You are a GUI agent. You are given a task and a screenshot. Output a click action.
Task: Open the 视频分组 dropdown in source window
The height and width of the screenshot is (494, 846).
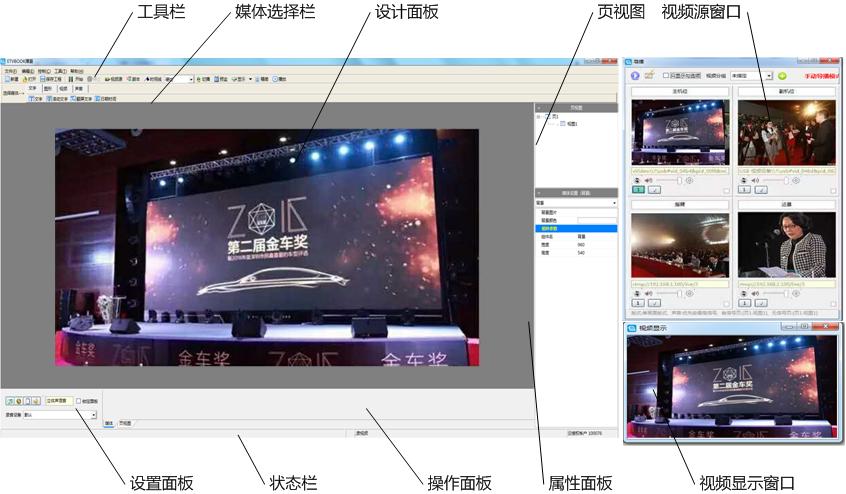click(769, 76)
